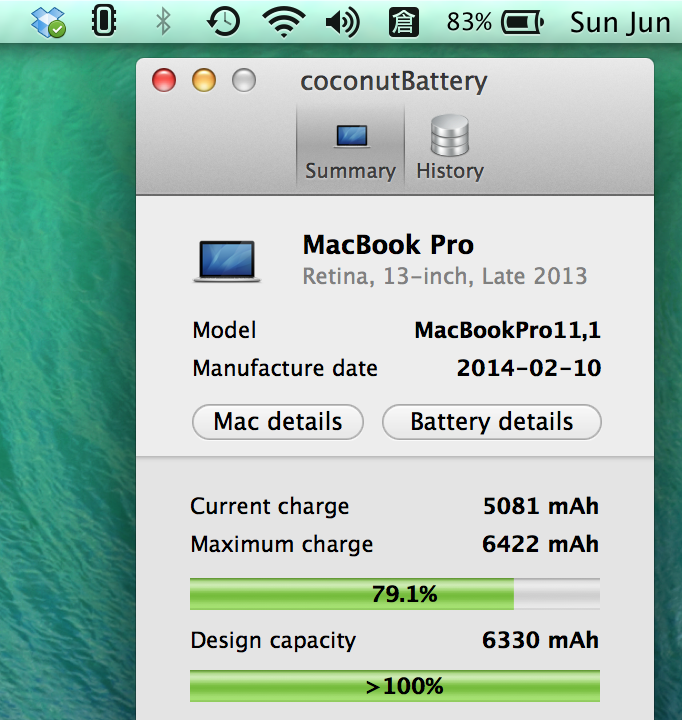Viewport: 682px width, 720px height.
Task: Click the 2014-02-10 manufacture date value
Action: pyautogui.click(x=529, y=368)
